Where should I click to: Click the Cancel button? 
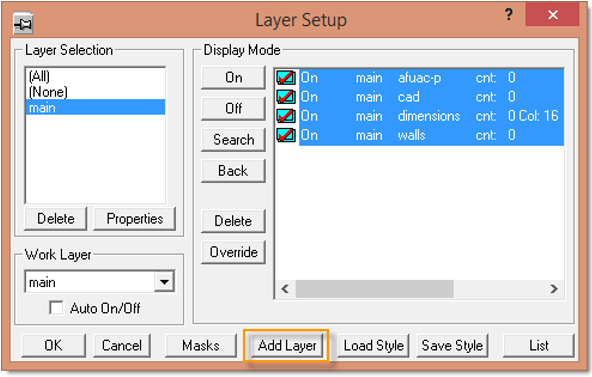click(x=122, y=345)
